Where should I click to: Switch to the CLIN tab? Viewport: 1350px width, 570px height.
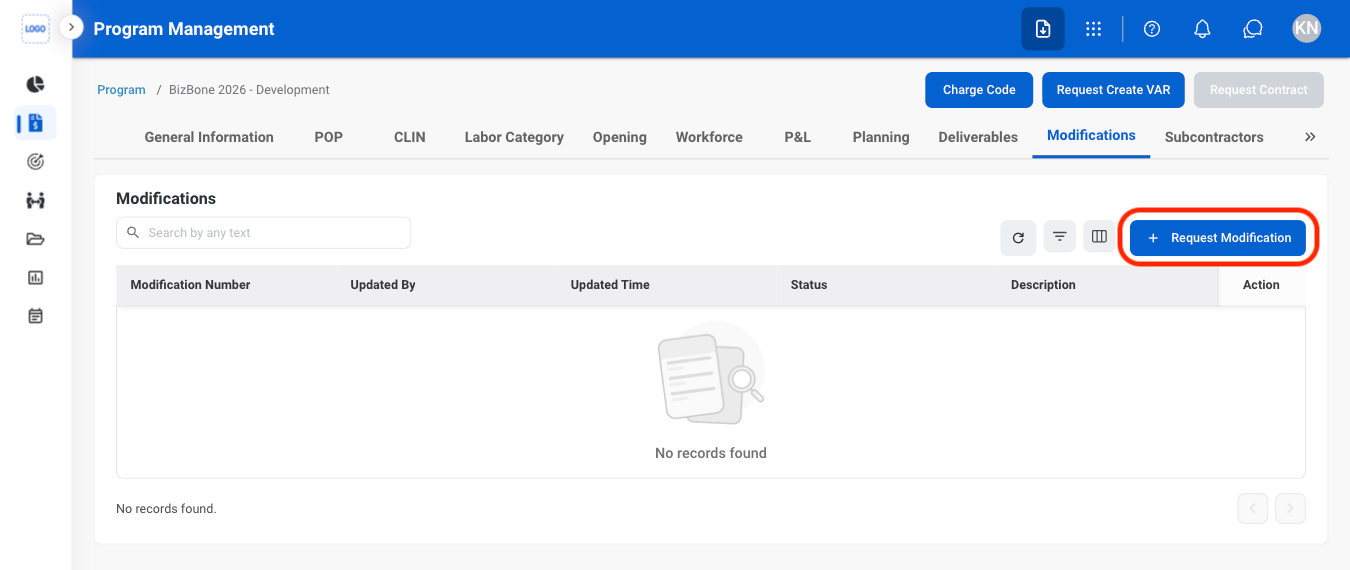click(x=410, y=137)
